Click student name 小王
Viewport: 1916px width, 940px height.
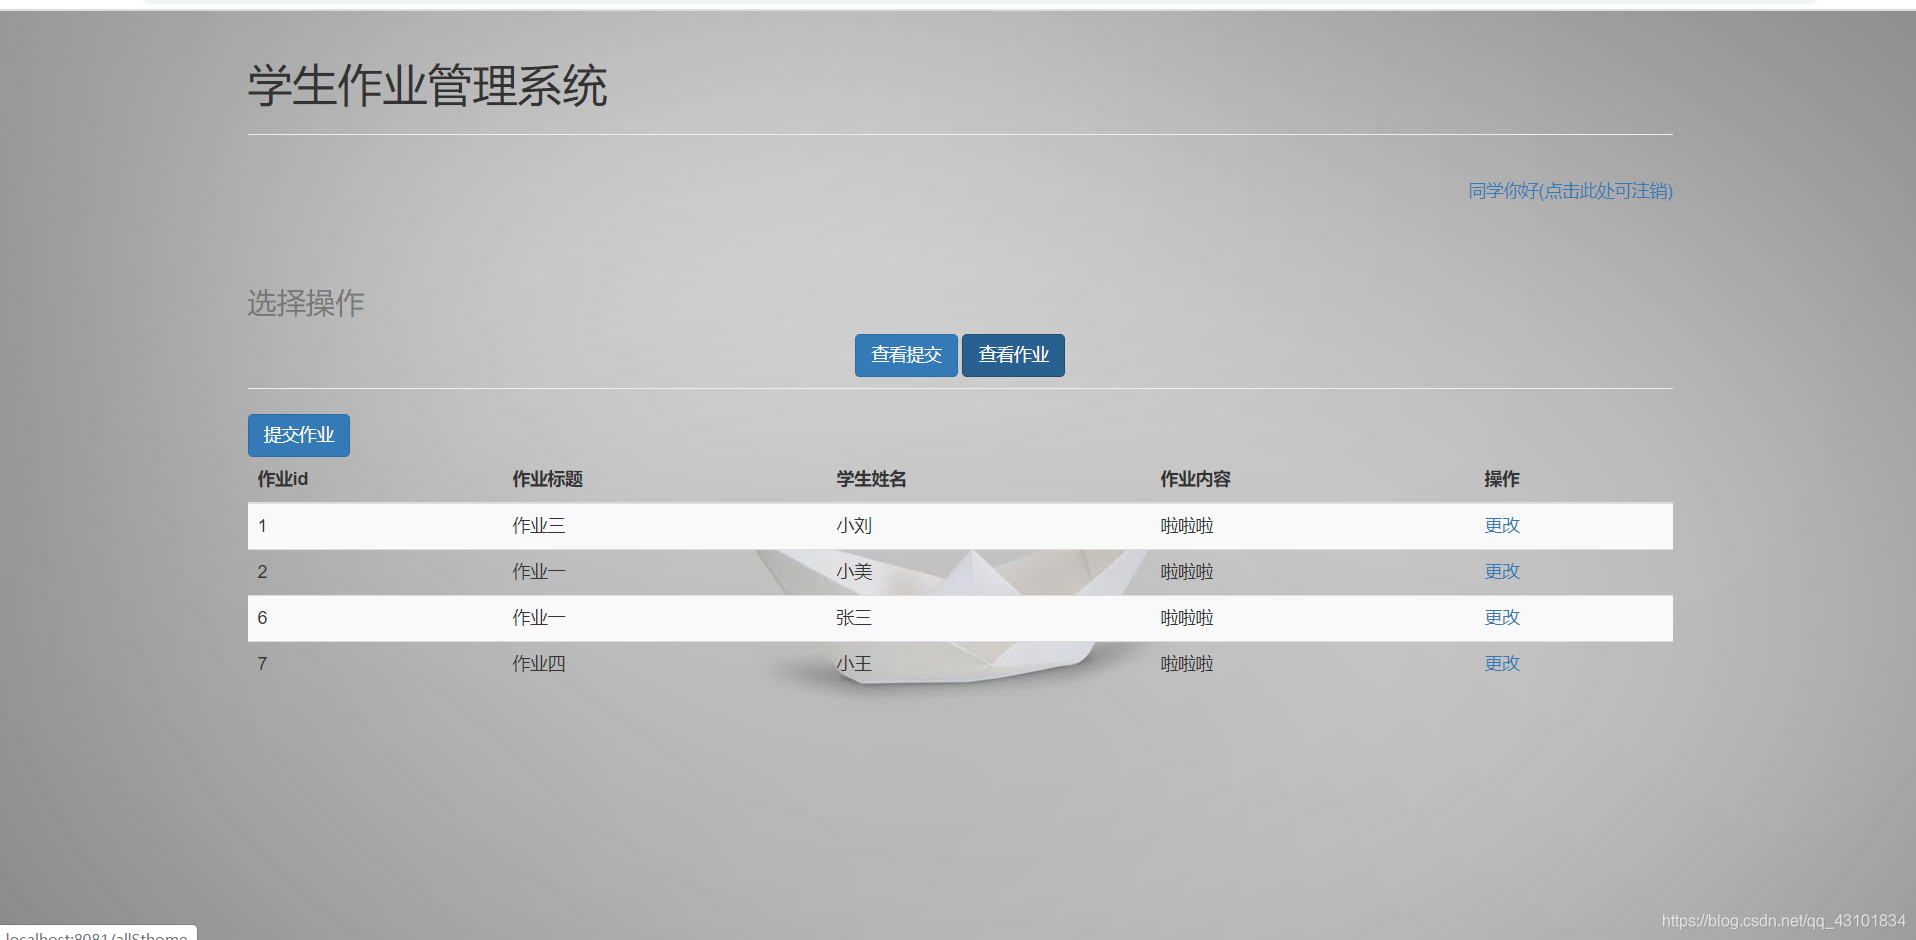pos(854,664)
